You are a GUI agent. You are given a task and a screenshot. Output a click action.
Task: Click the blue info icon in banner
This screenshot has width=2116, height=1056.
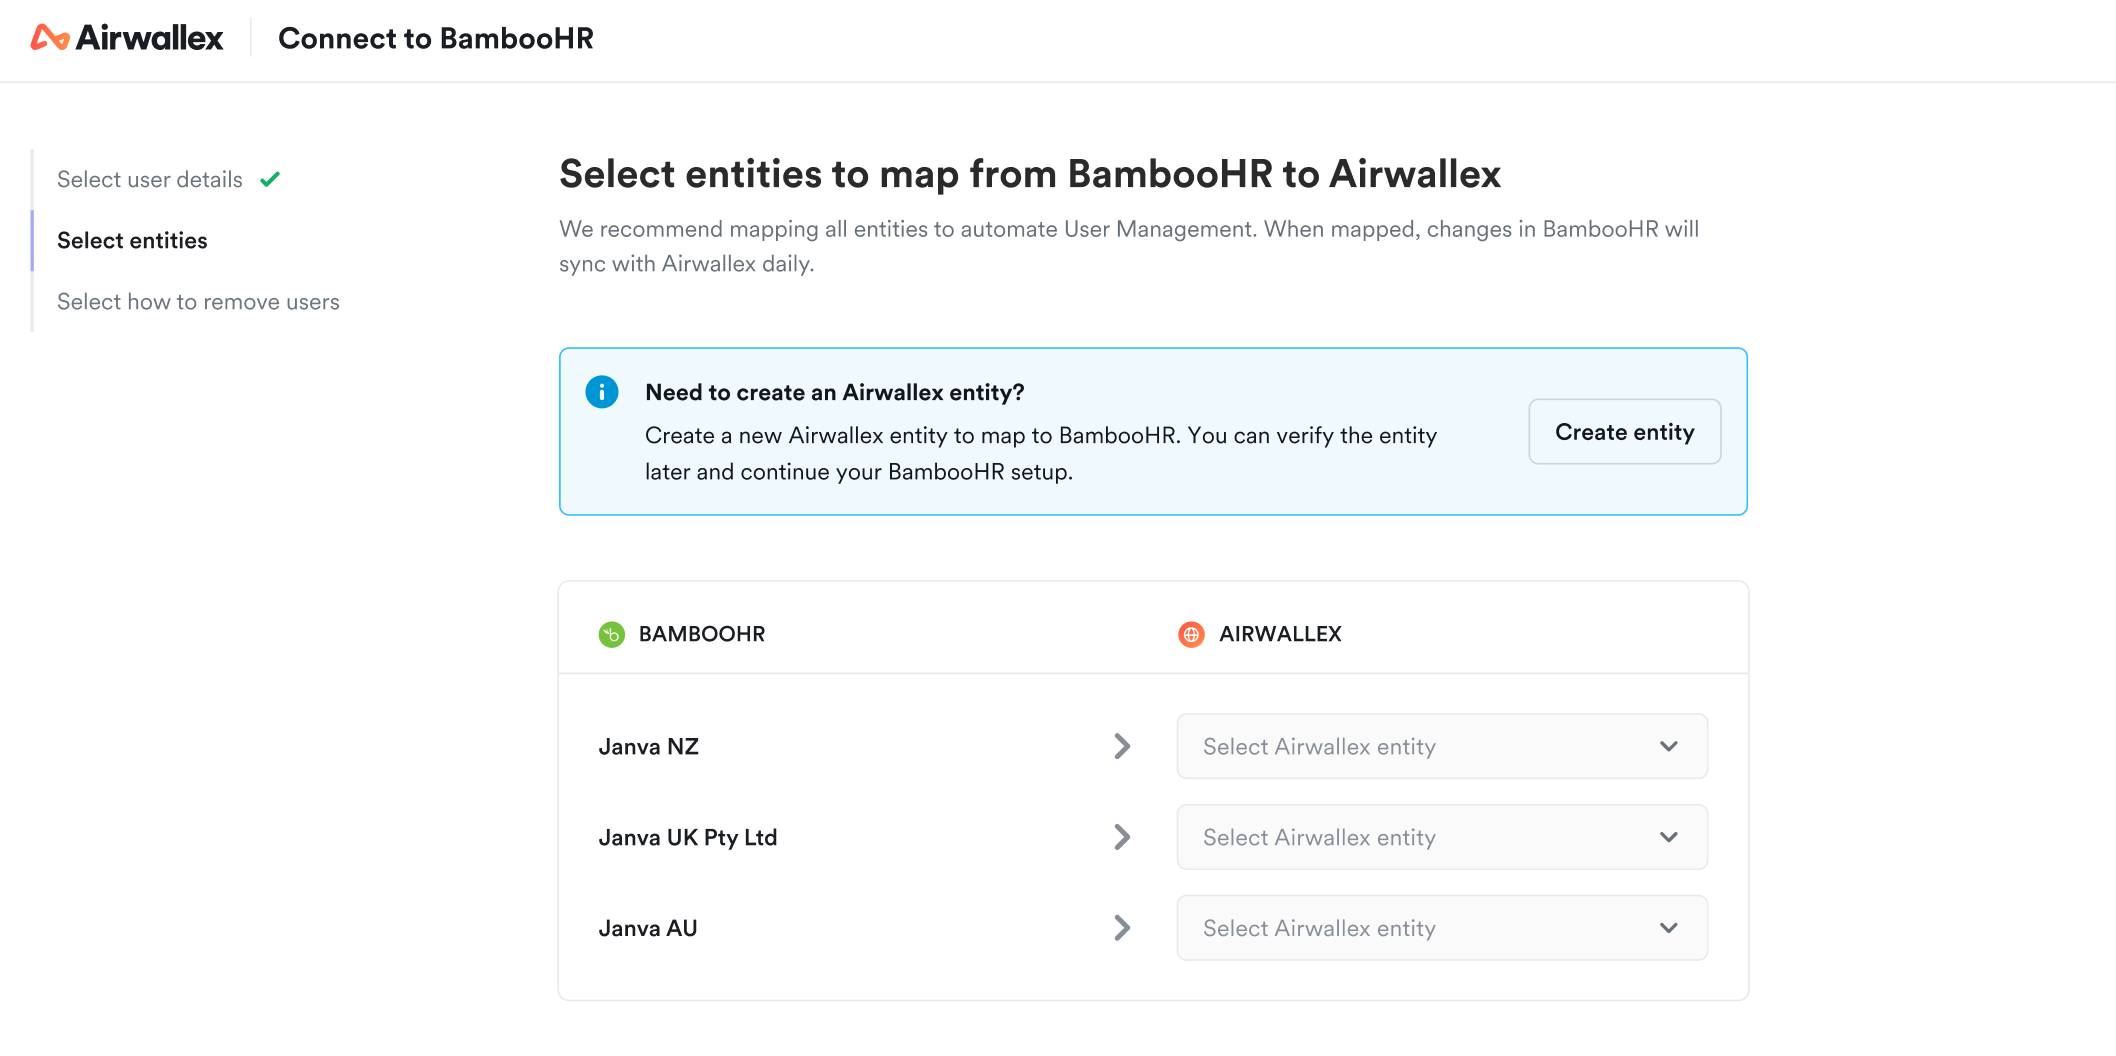(602, 392)
